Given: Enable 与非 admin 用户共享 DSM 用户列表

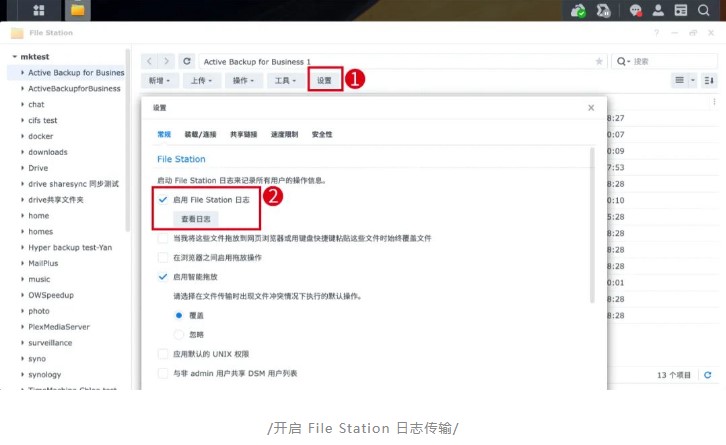Looking at the screenshot, I should click(x=163, y=373).
